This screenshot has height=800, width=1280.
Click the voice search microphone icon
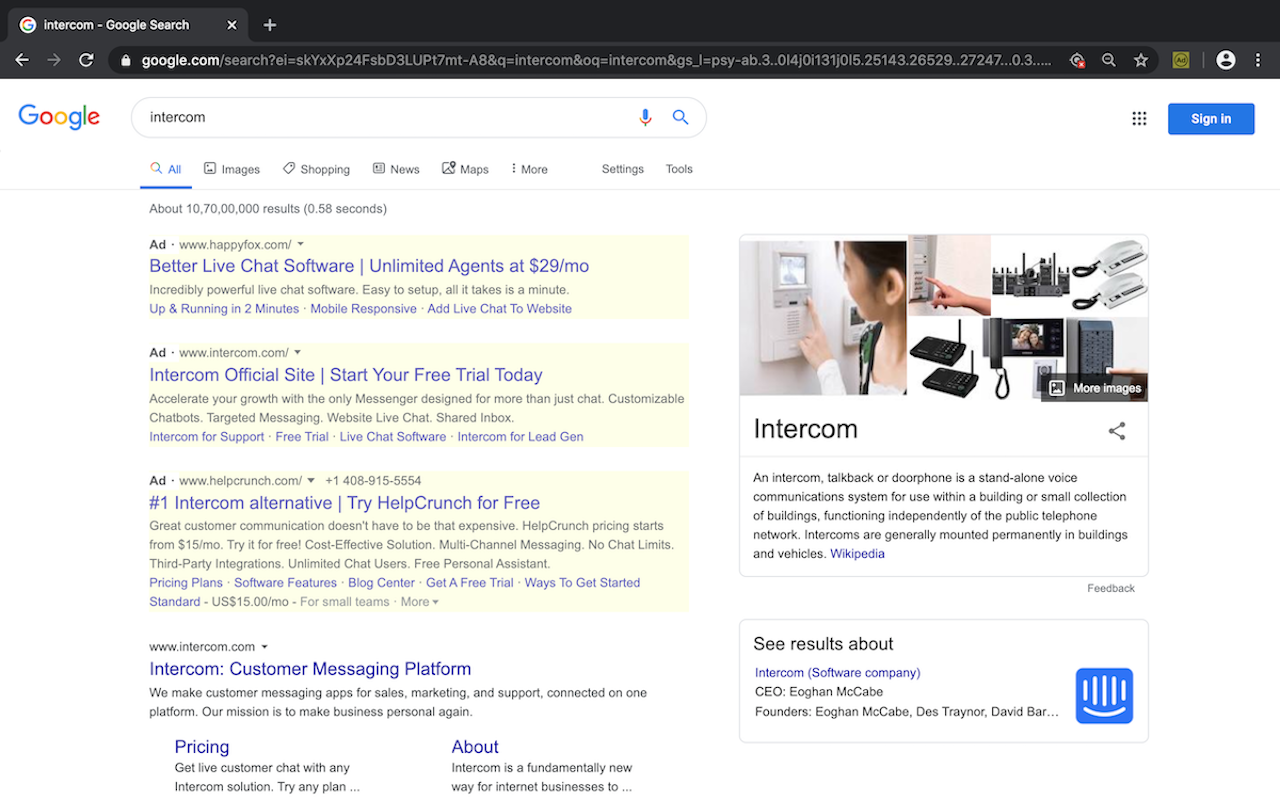tap(645, 118)
